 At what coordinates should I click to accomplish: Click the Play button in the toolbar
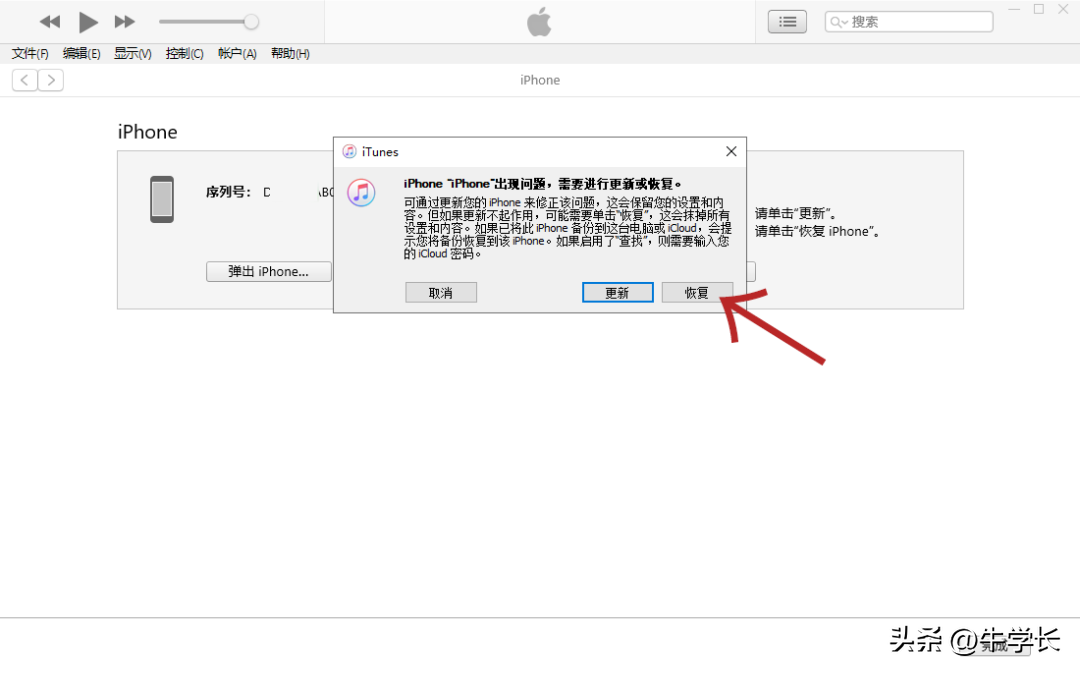pyautogui.click(x=88, y=21)
